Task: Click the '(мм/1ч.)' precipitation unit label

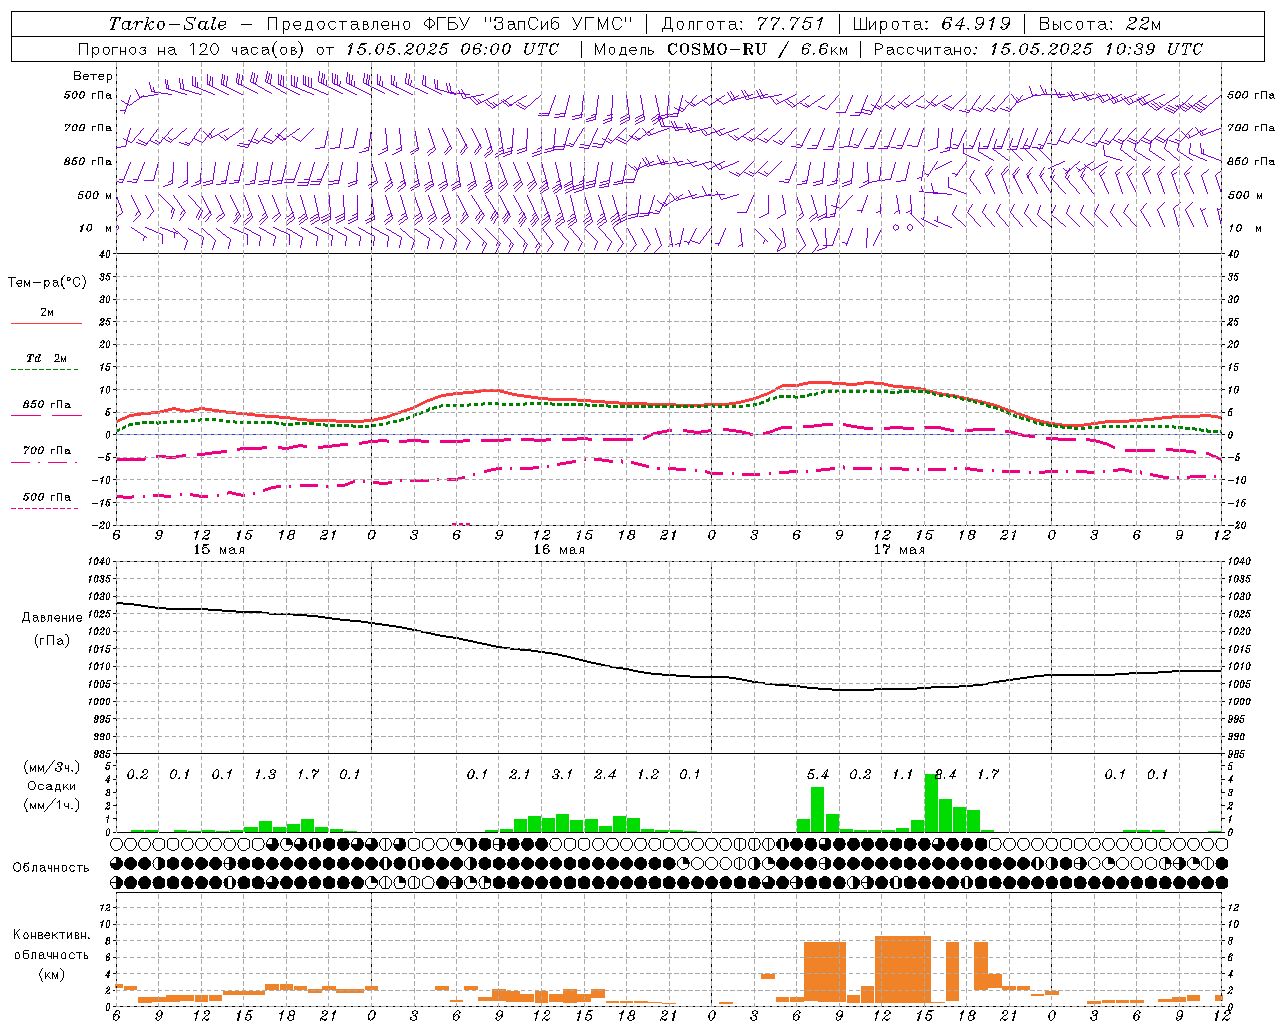Action: [x=52, y=805]
